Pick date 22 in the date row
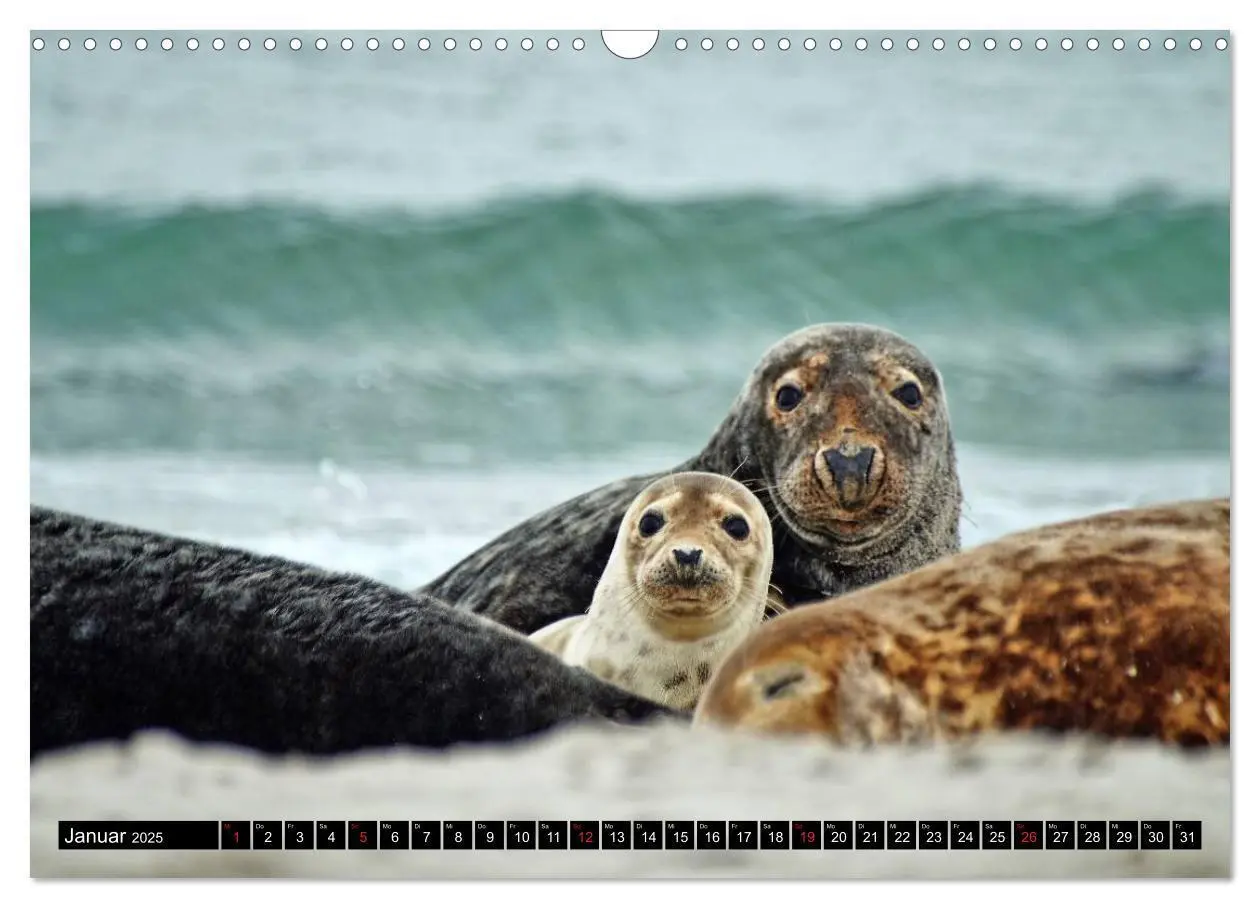The height and width of the screenshot is (908, 1260). (901, 836)
